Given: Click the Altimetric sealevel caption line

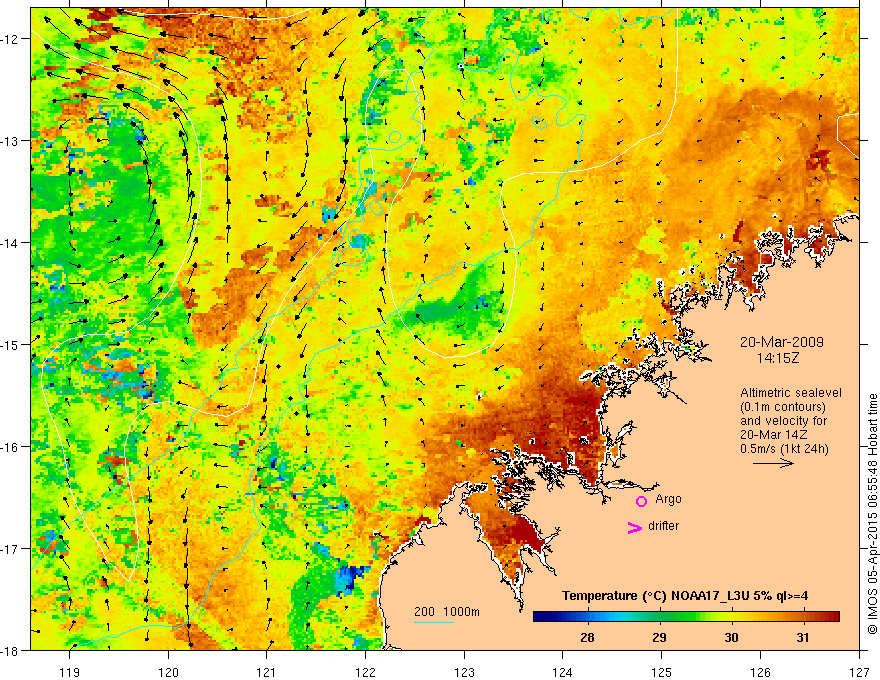Looking at the screenshot, I should 791,393.
